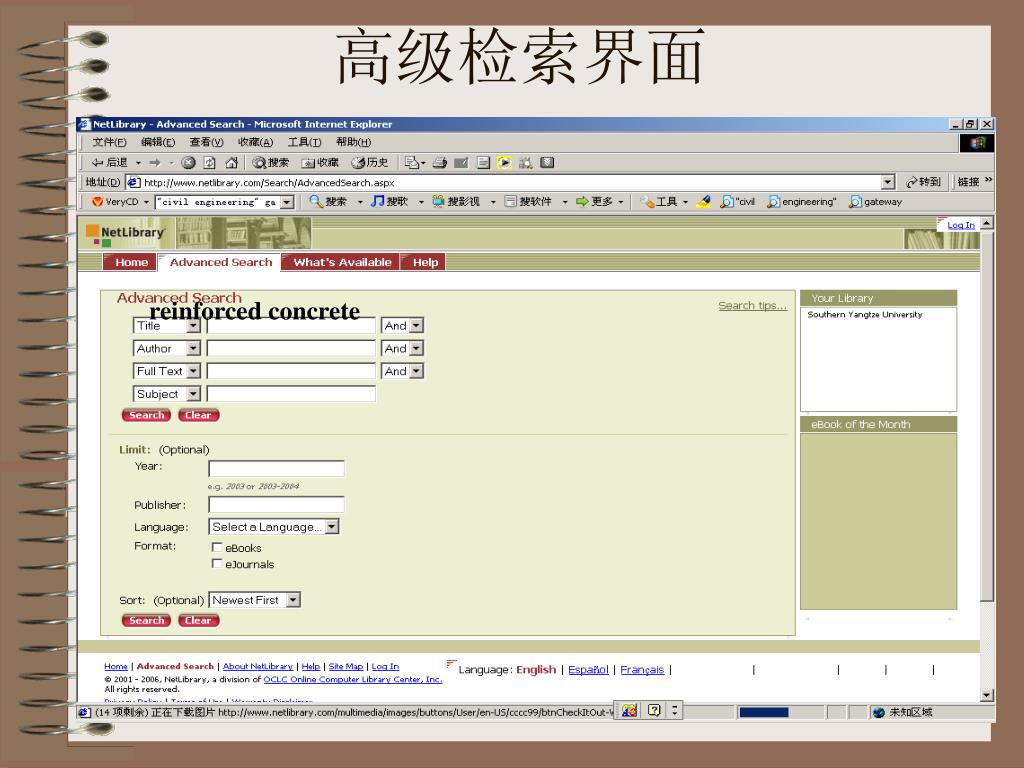1024x768 pixels.
Task: Click the "civil" keyword find button
Action: pos(737,202)
